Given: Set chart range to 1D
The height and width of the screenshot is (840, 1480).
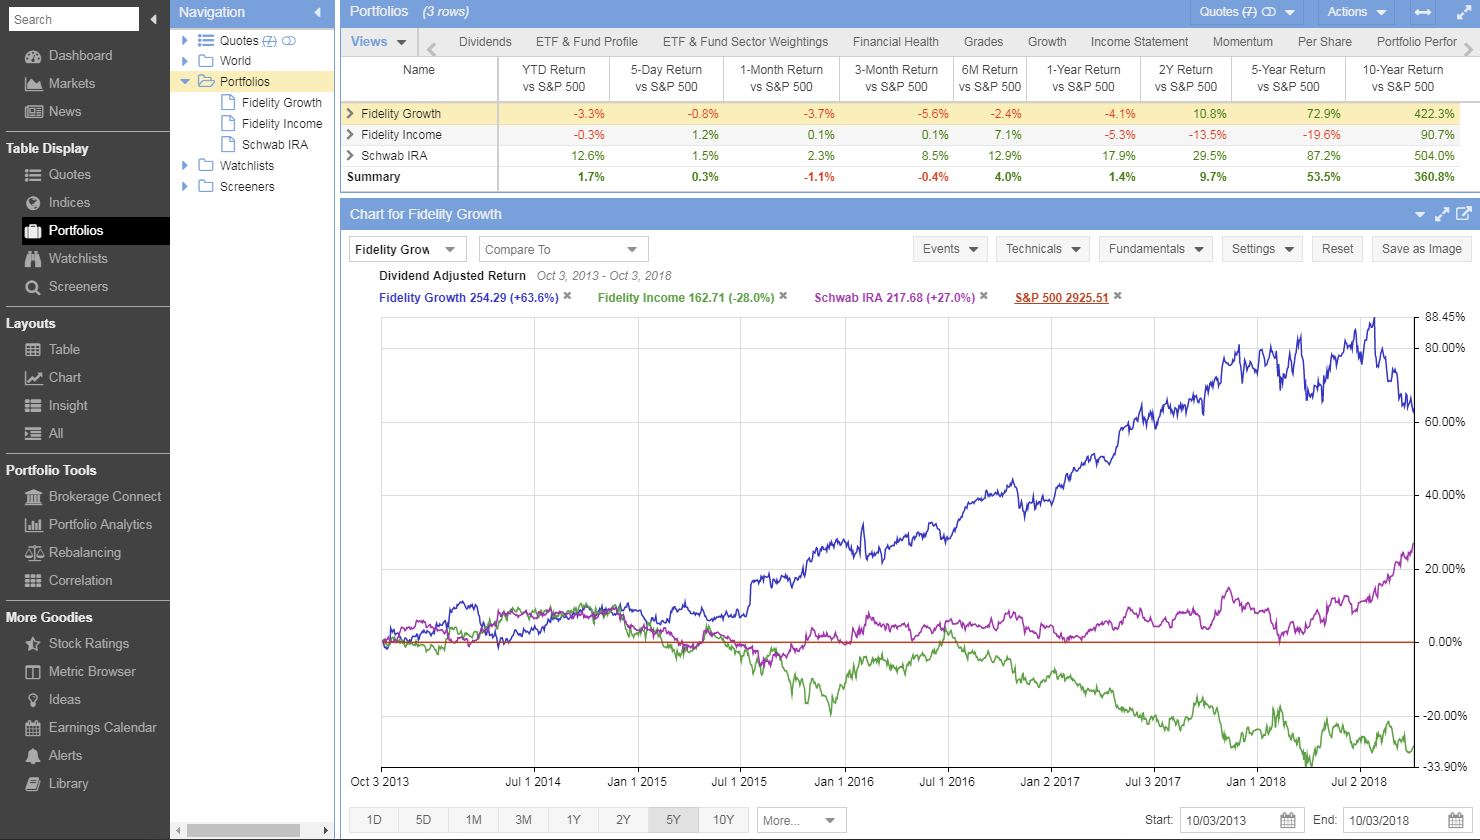Looking at the screenshot, I should point(374,820).
